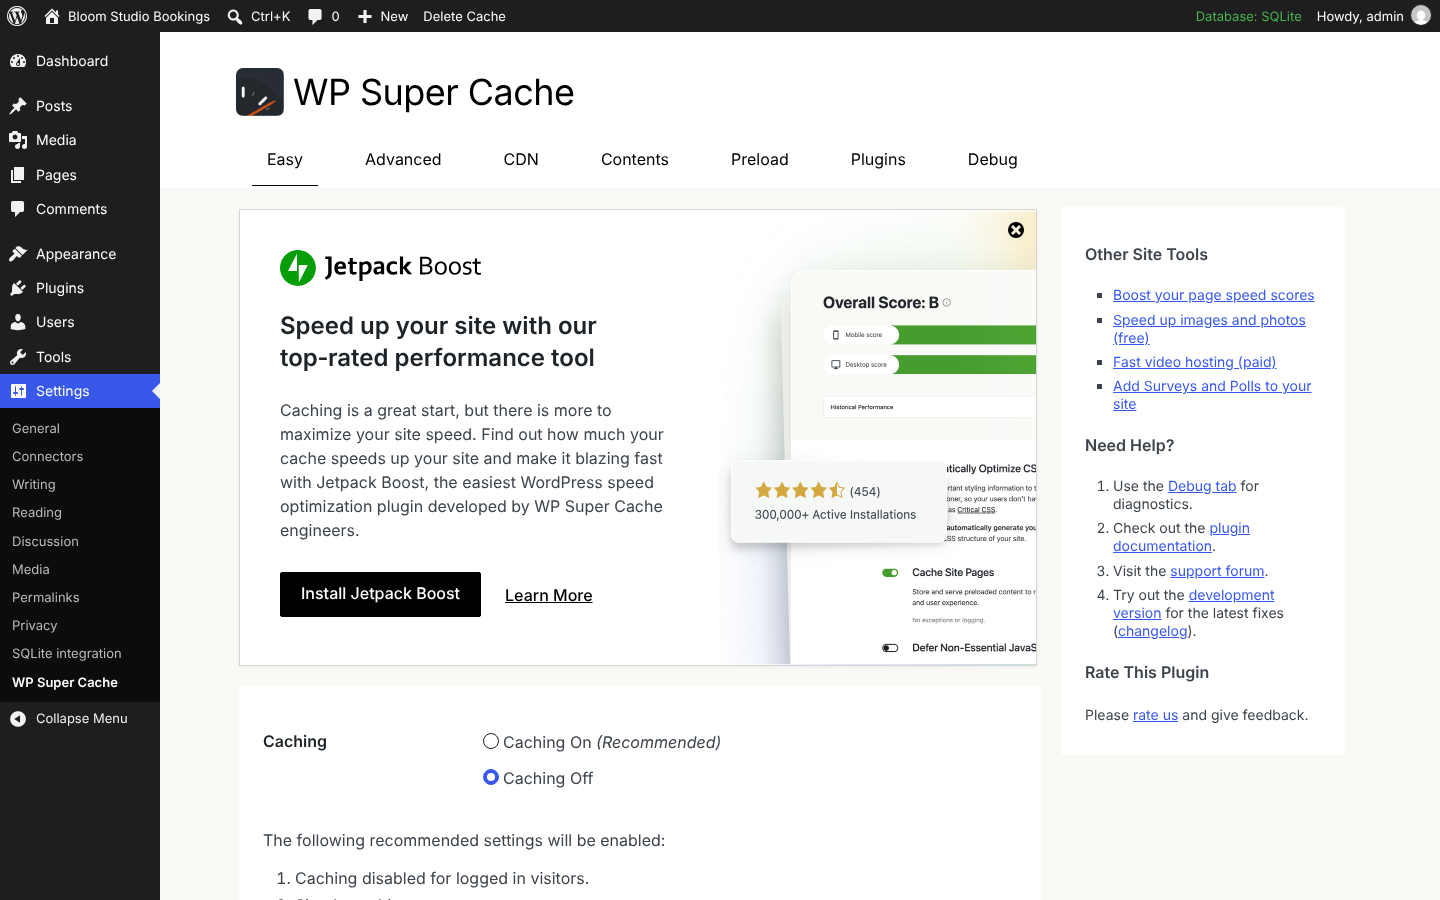Click the Collapse Menu arrow
The width and height of the screenshot is (1440, 900).
tap(18, 718)
